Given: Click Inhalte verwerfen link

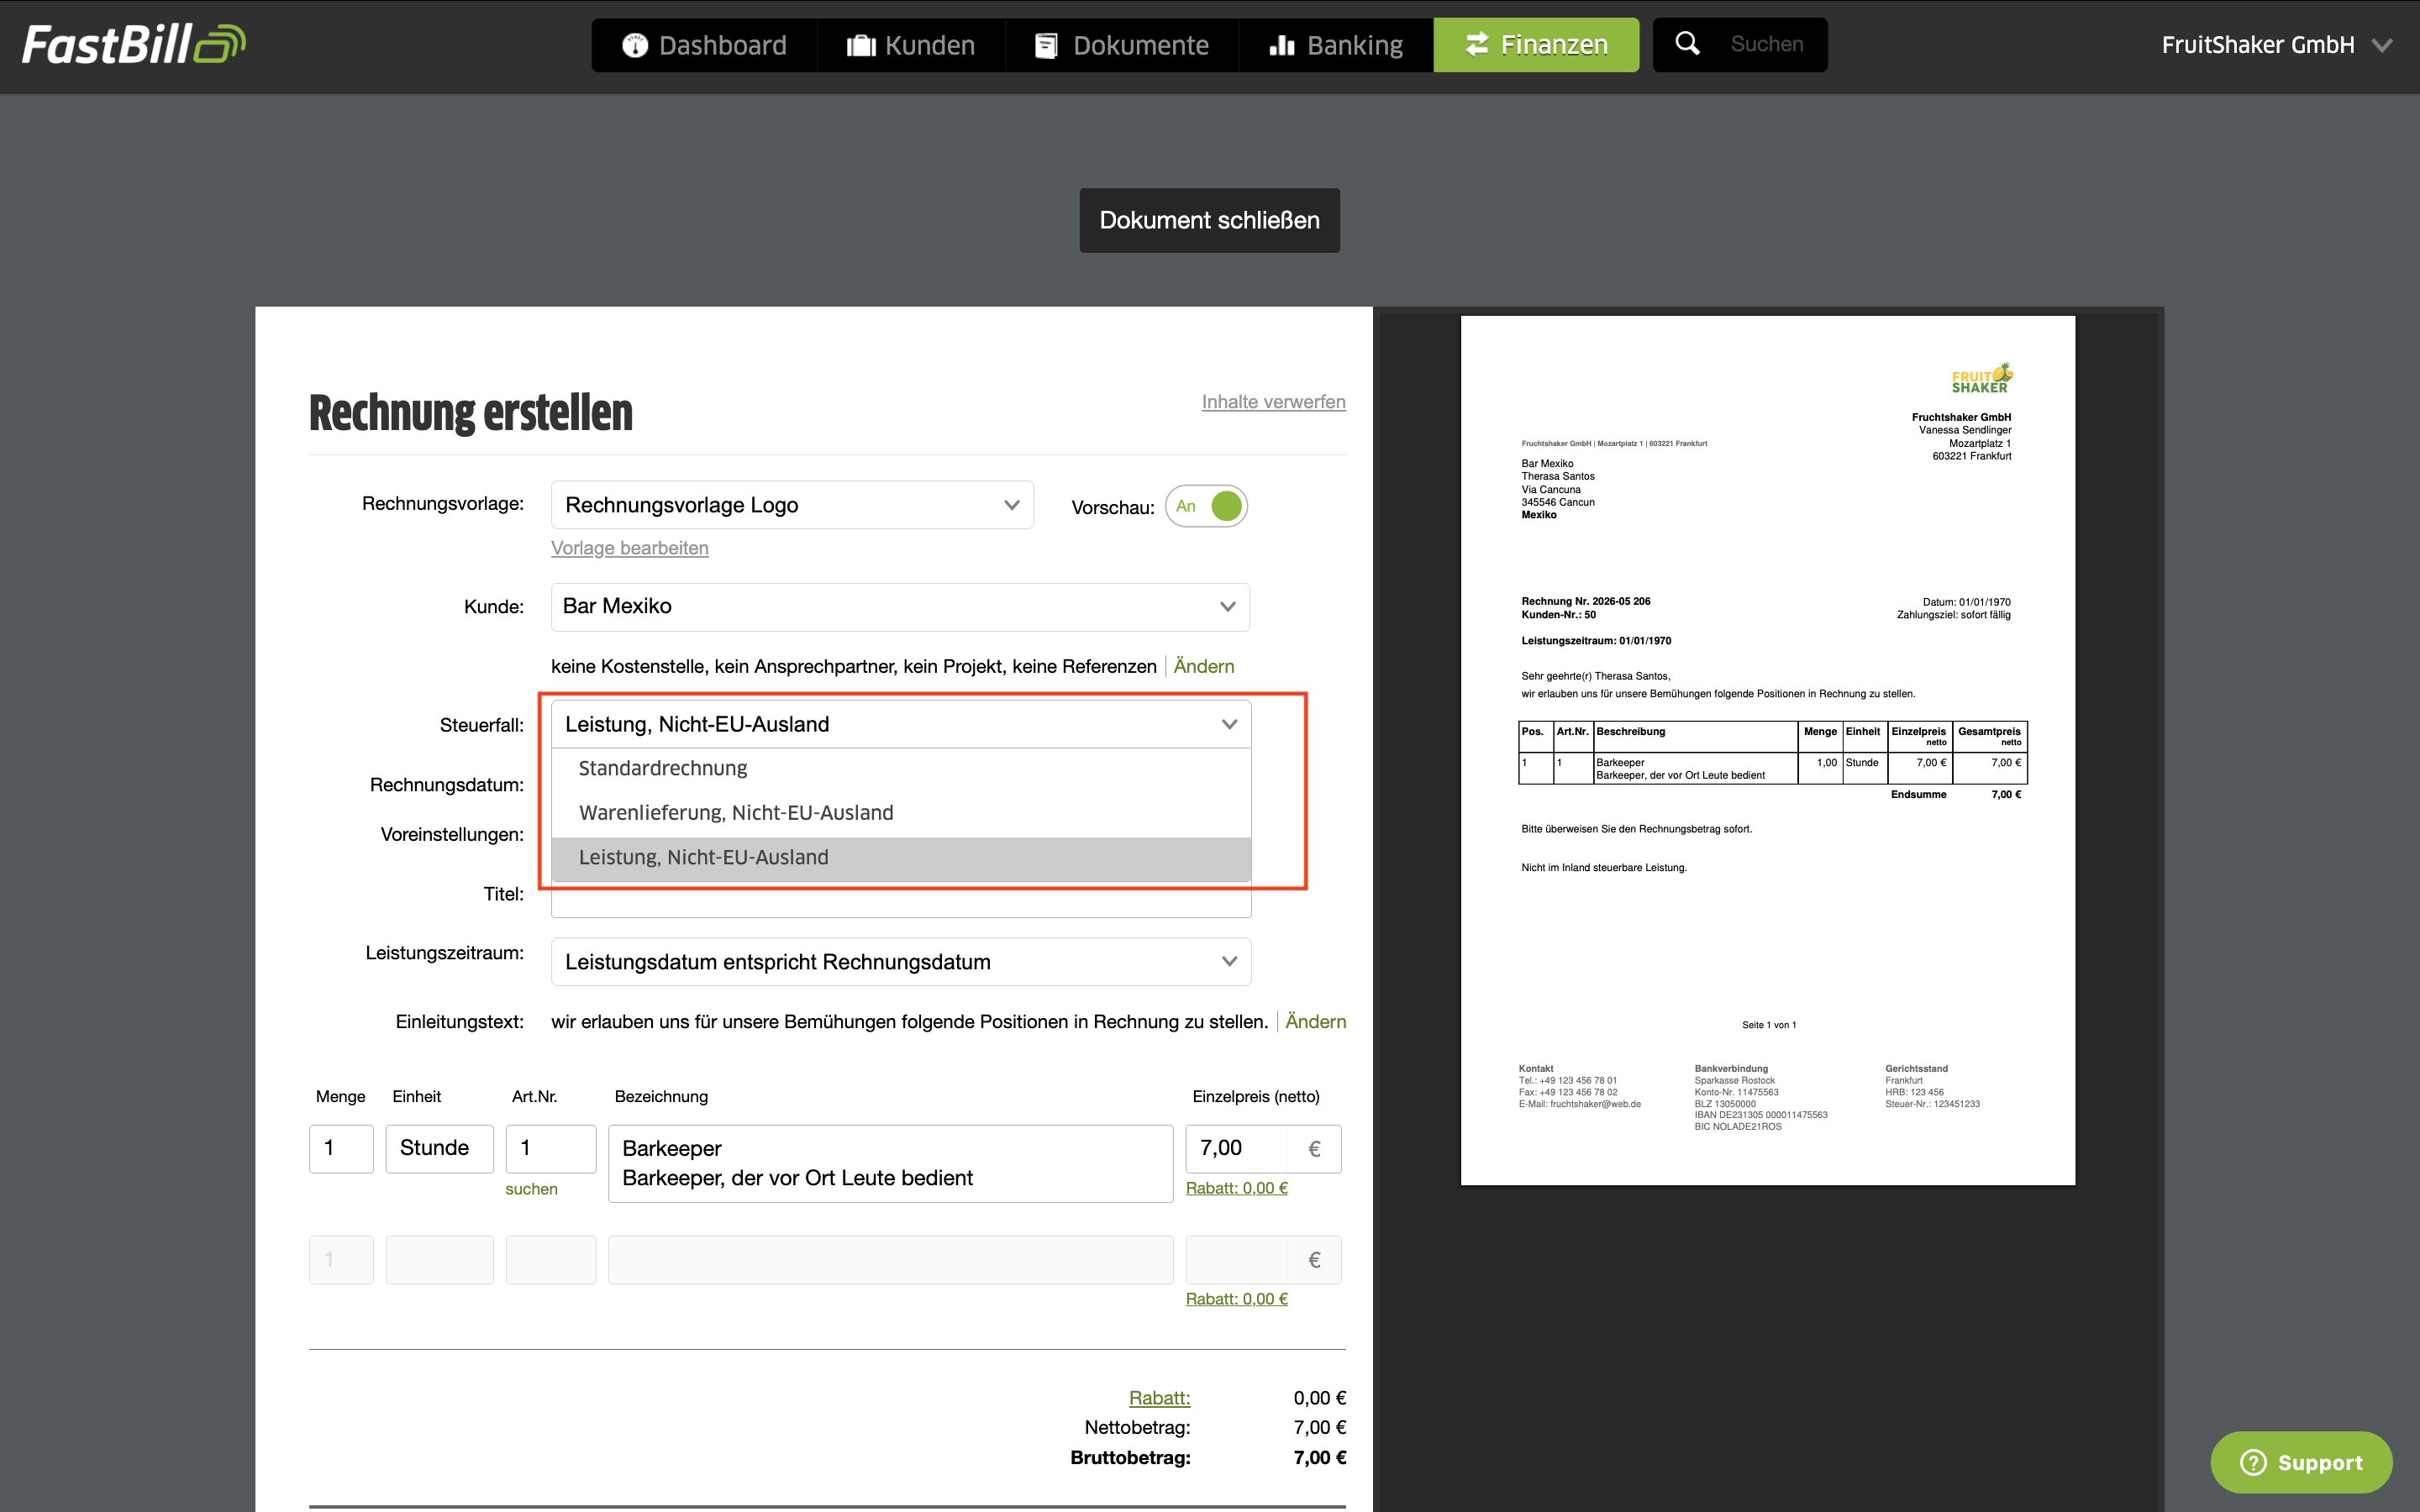Looking at the screenshot, I should pyautogui.click(x=1273, y=402).
